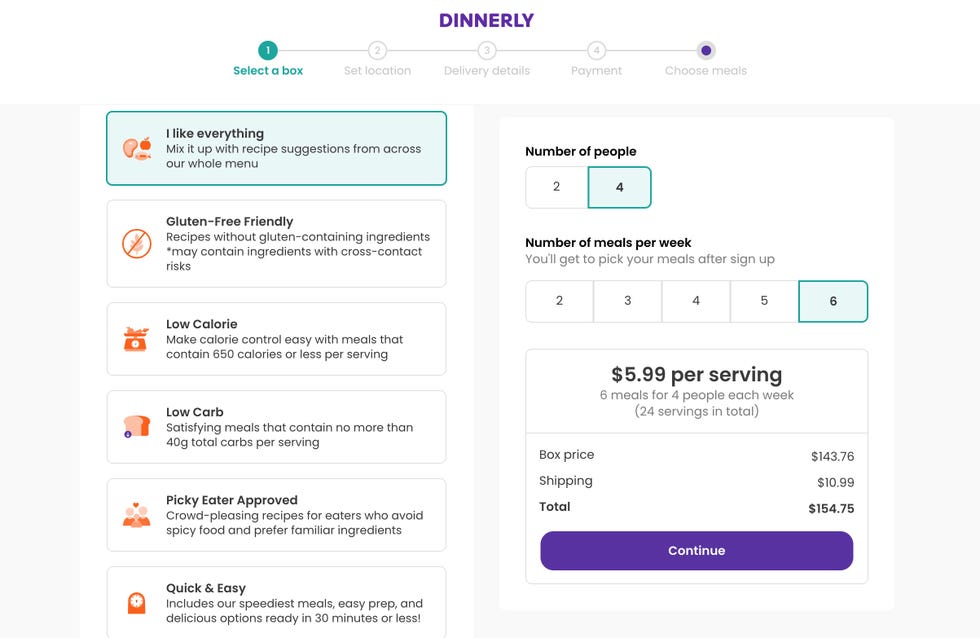This screenshot has height=638, width=980.
Task: Choose 2 meals per week
Action: click(559, 301)
